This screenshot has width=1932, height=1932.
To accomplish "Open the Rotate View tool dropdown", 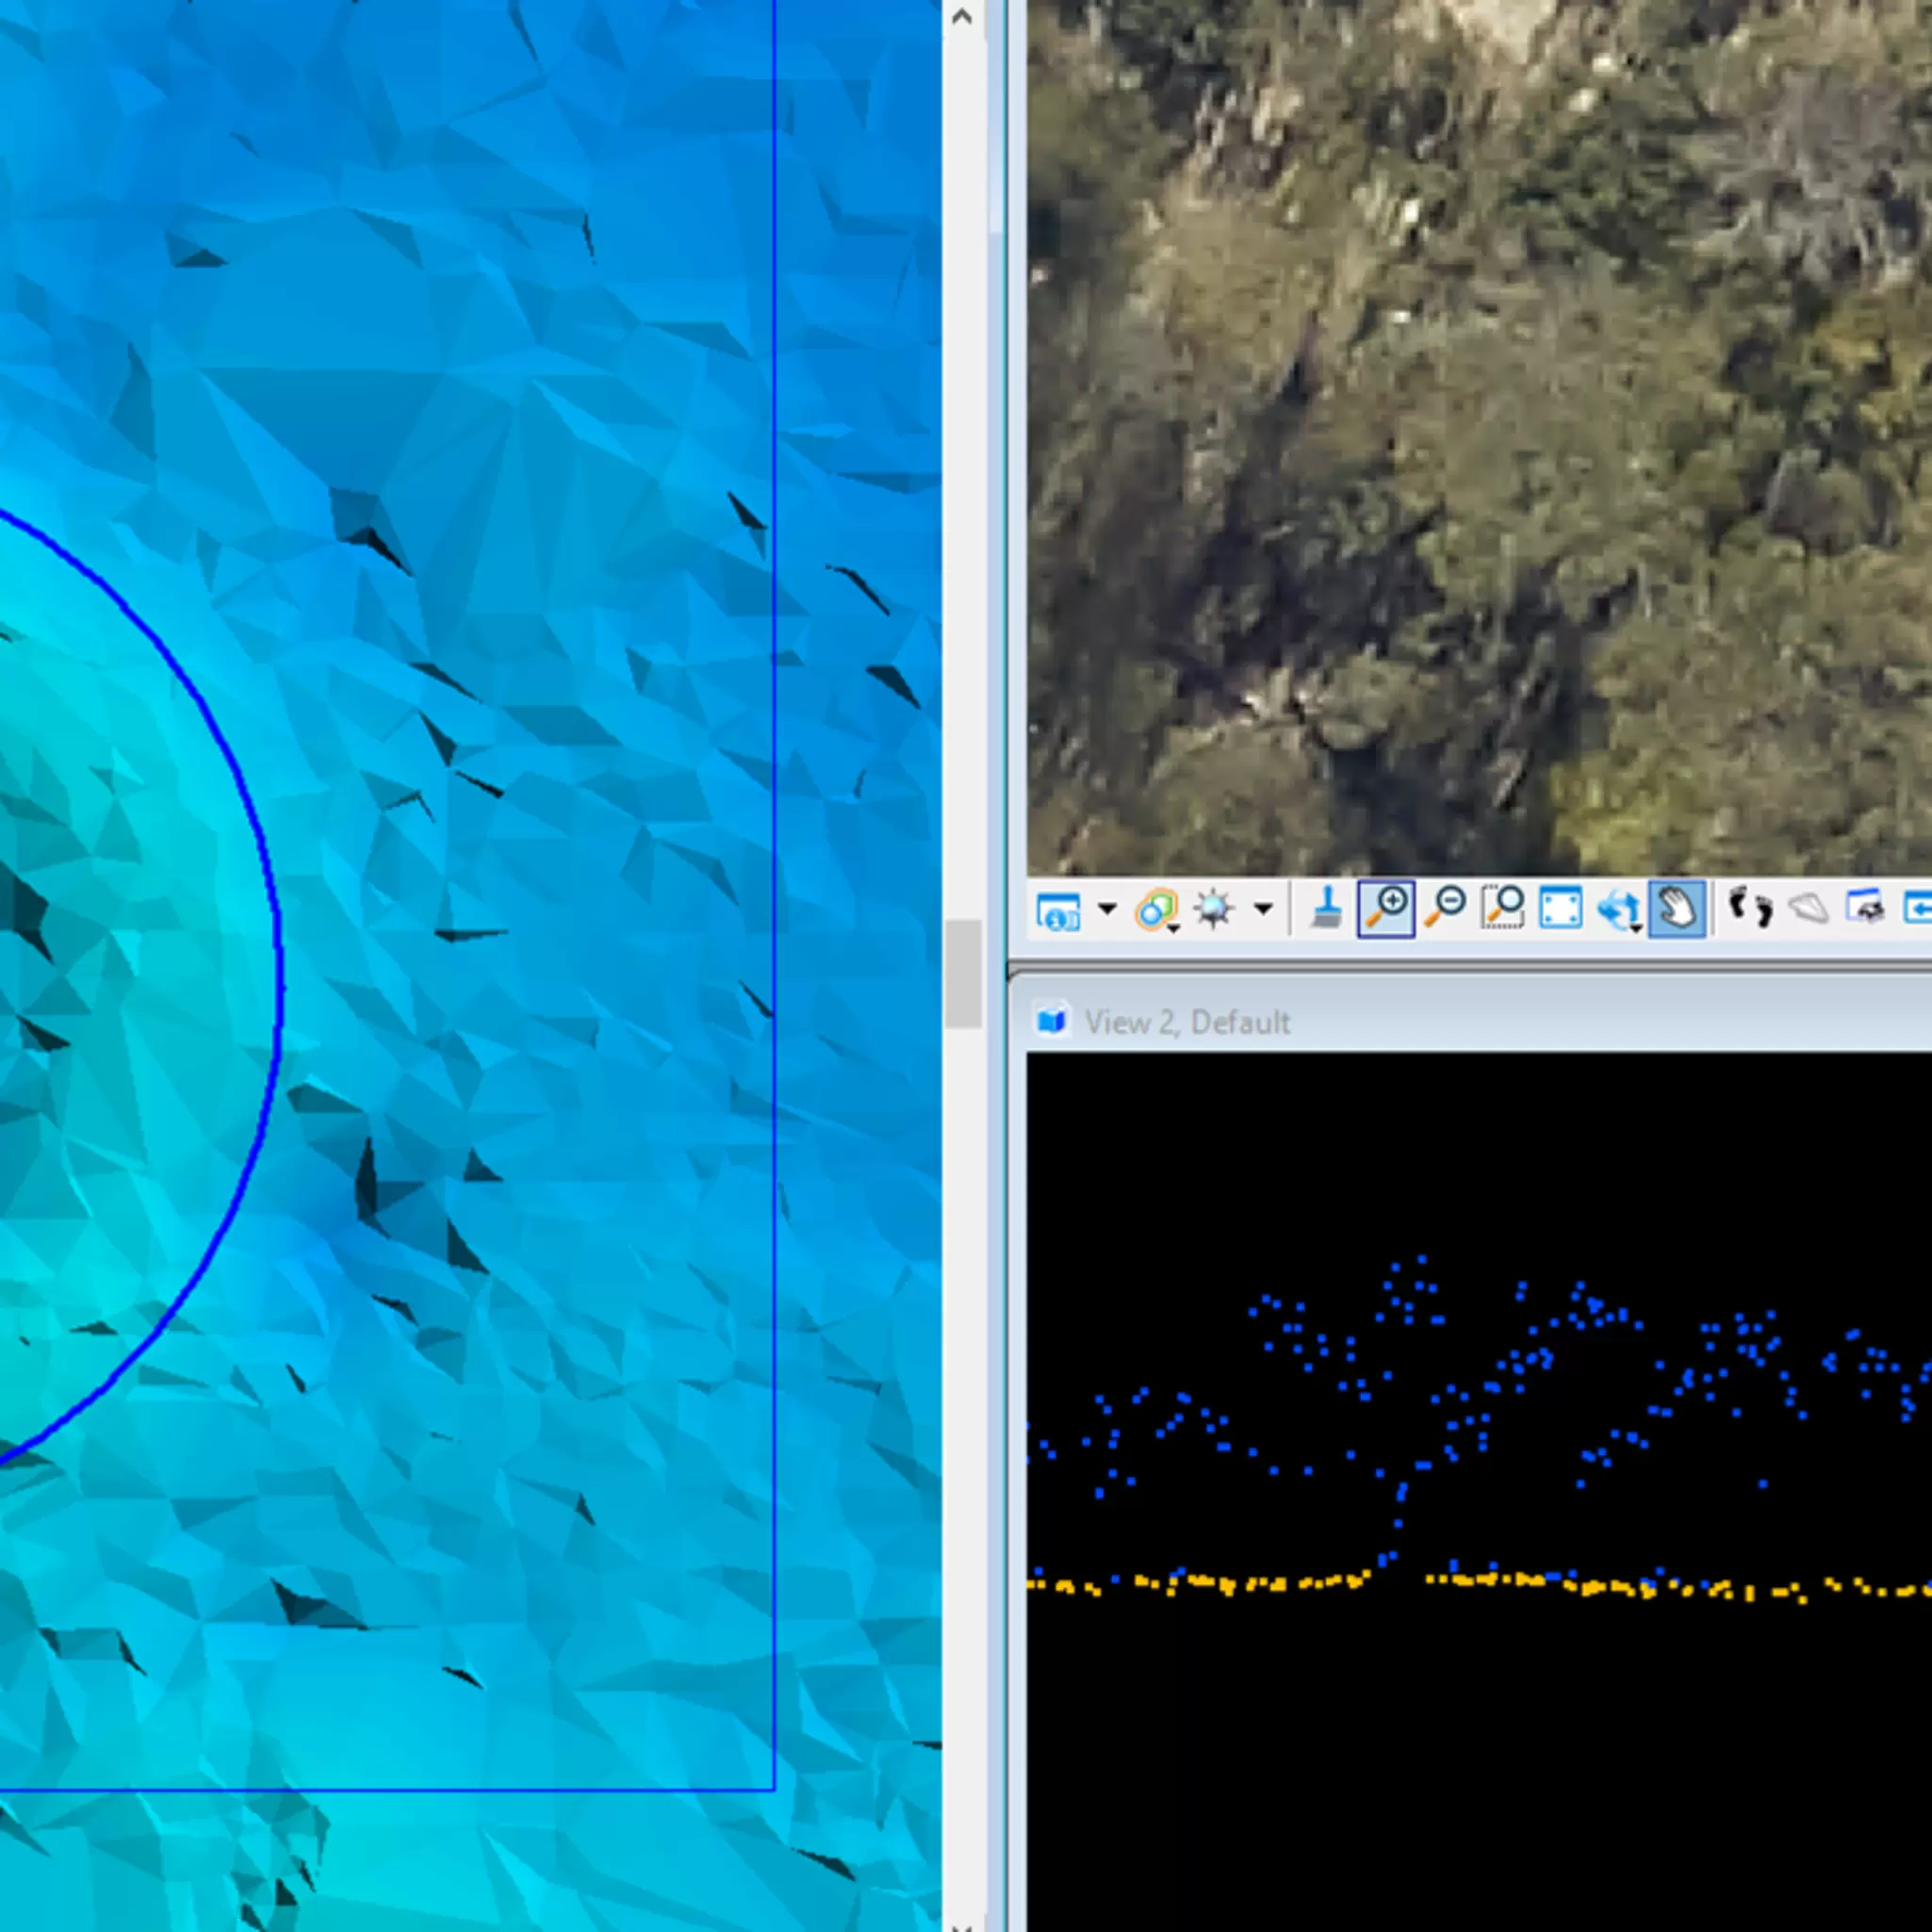I will (x=1620, y=910).
